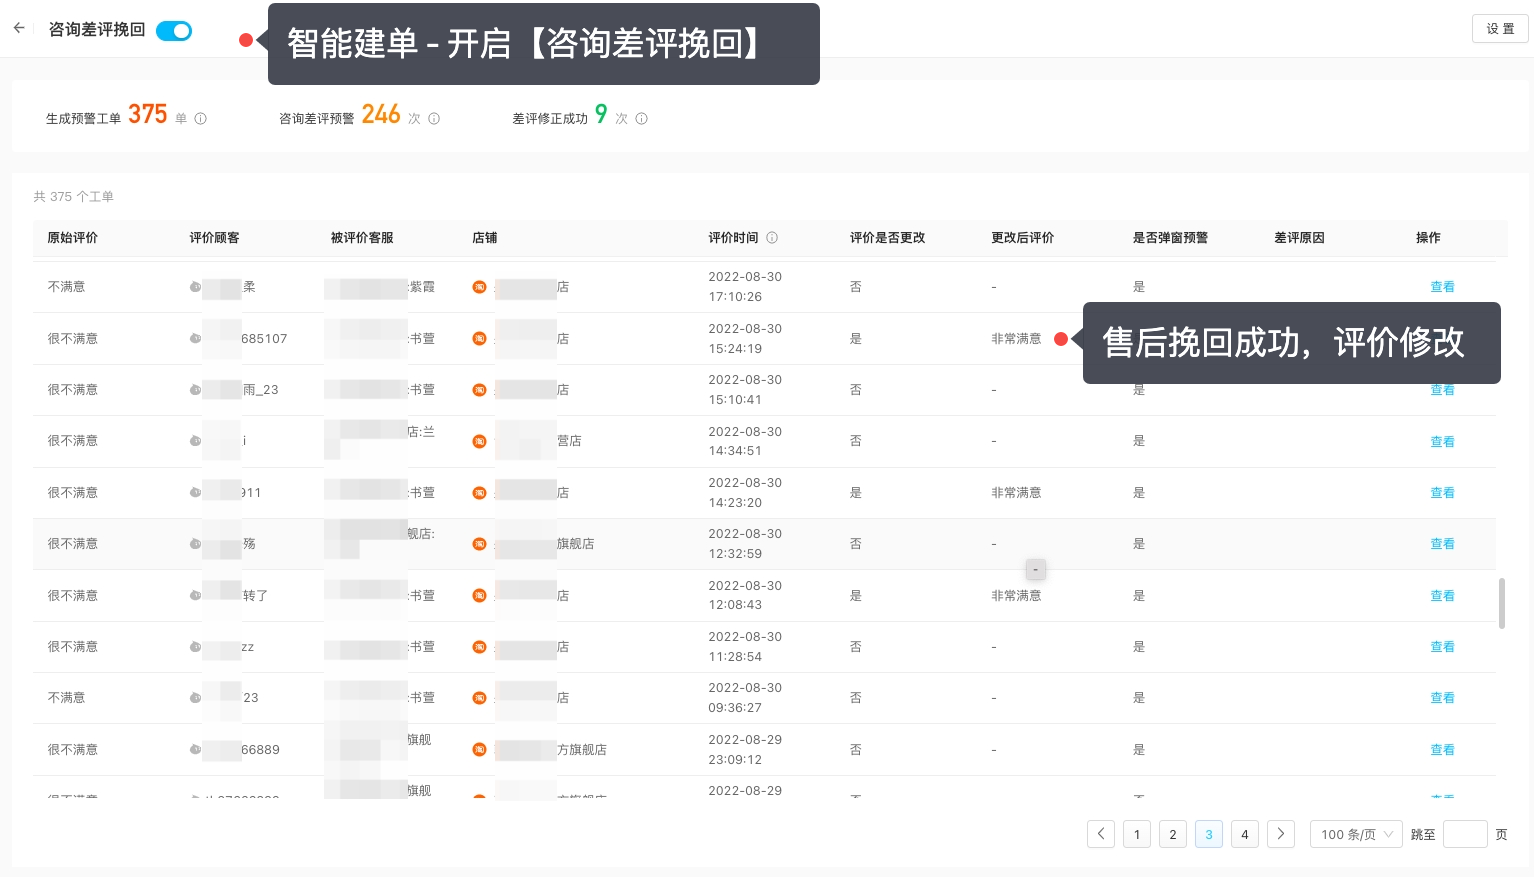Click the 评价是否更改 column header
The height and width of the screenshot is (877, 1534).
point(888,238)
